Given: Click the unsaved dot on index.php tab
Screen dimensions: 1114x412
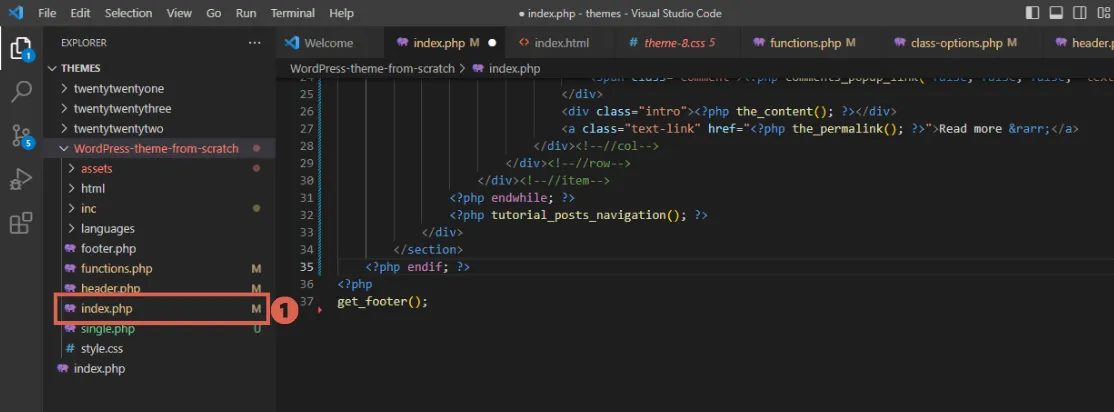Looking at the screenshot, I should [492, 43].
